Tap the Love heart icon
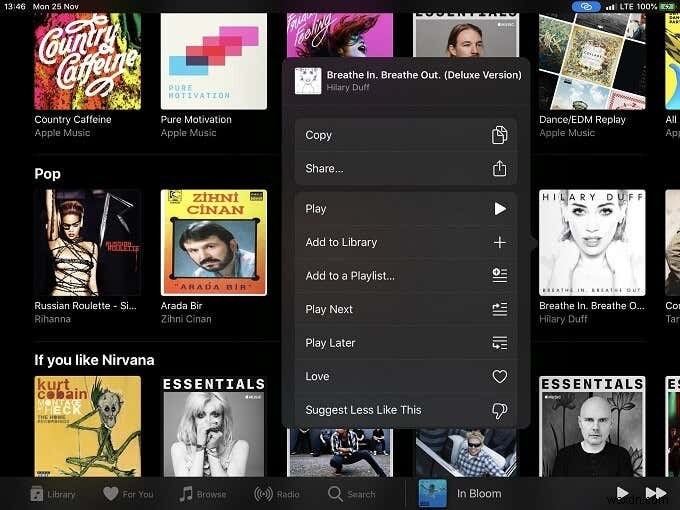This screenshot has width=680, height=510. pos(500,376)
